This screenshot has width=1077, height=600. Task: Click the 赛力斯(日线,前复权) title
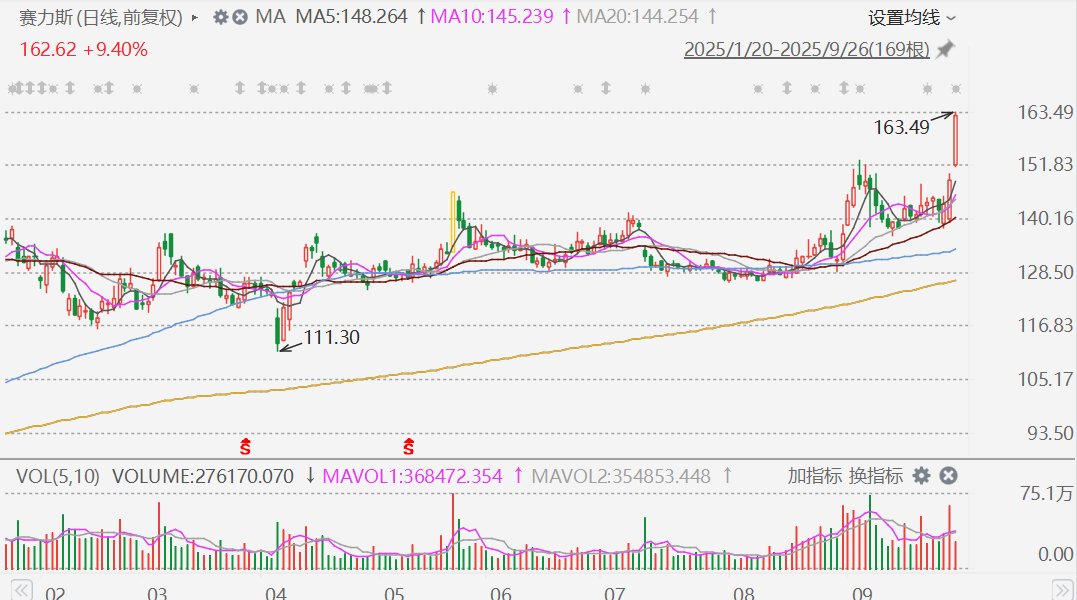tap(101, 17)
